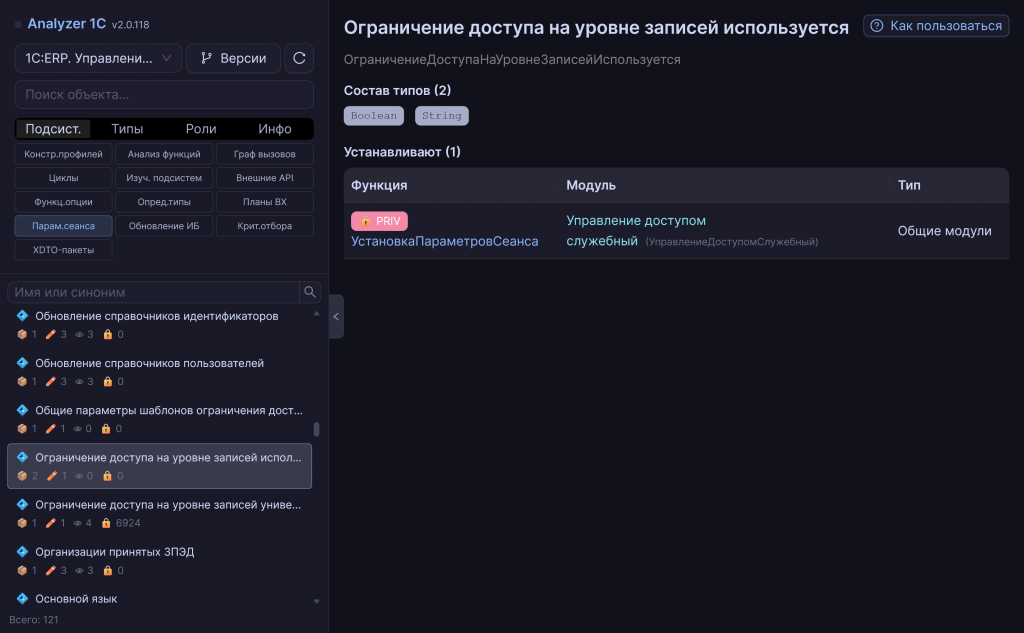Open Управление доступом служебный module link
Image resolution: width=1024 pixels, height=633 pixels.
tap(635, 231)
